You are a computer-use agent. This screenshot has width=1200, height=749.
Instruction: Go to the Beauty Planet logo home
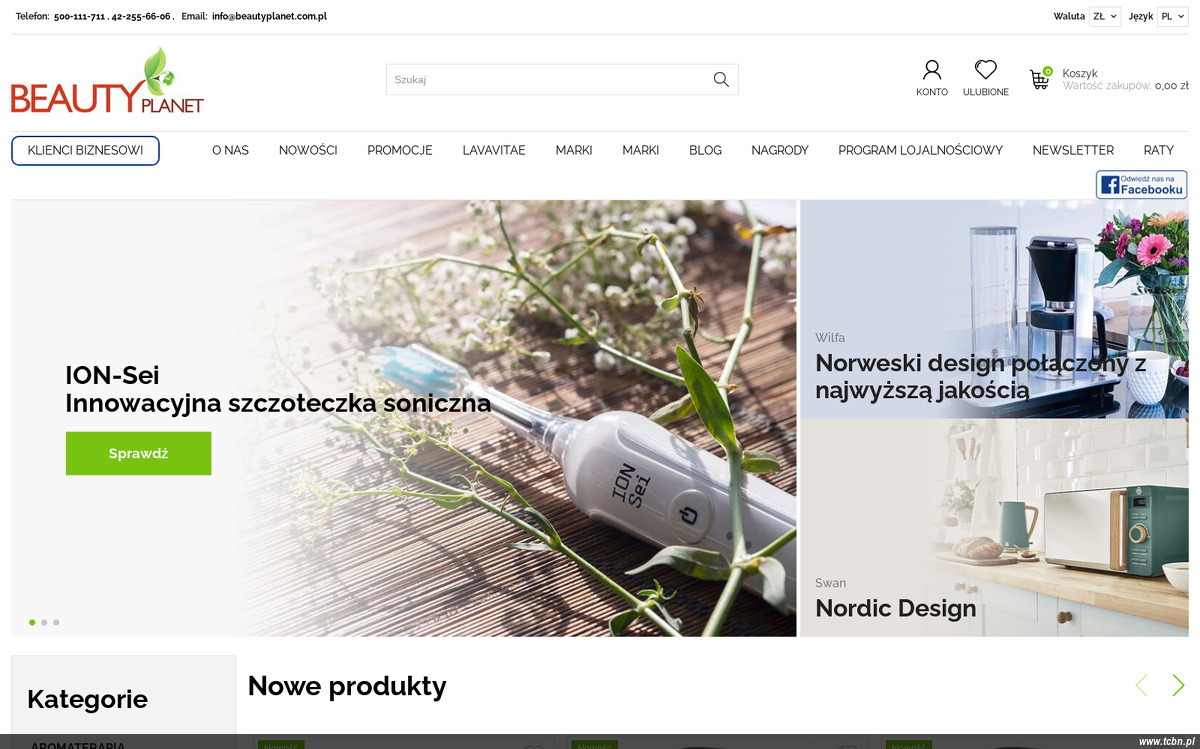108,81
